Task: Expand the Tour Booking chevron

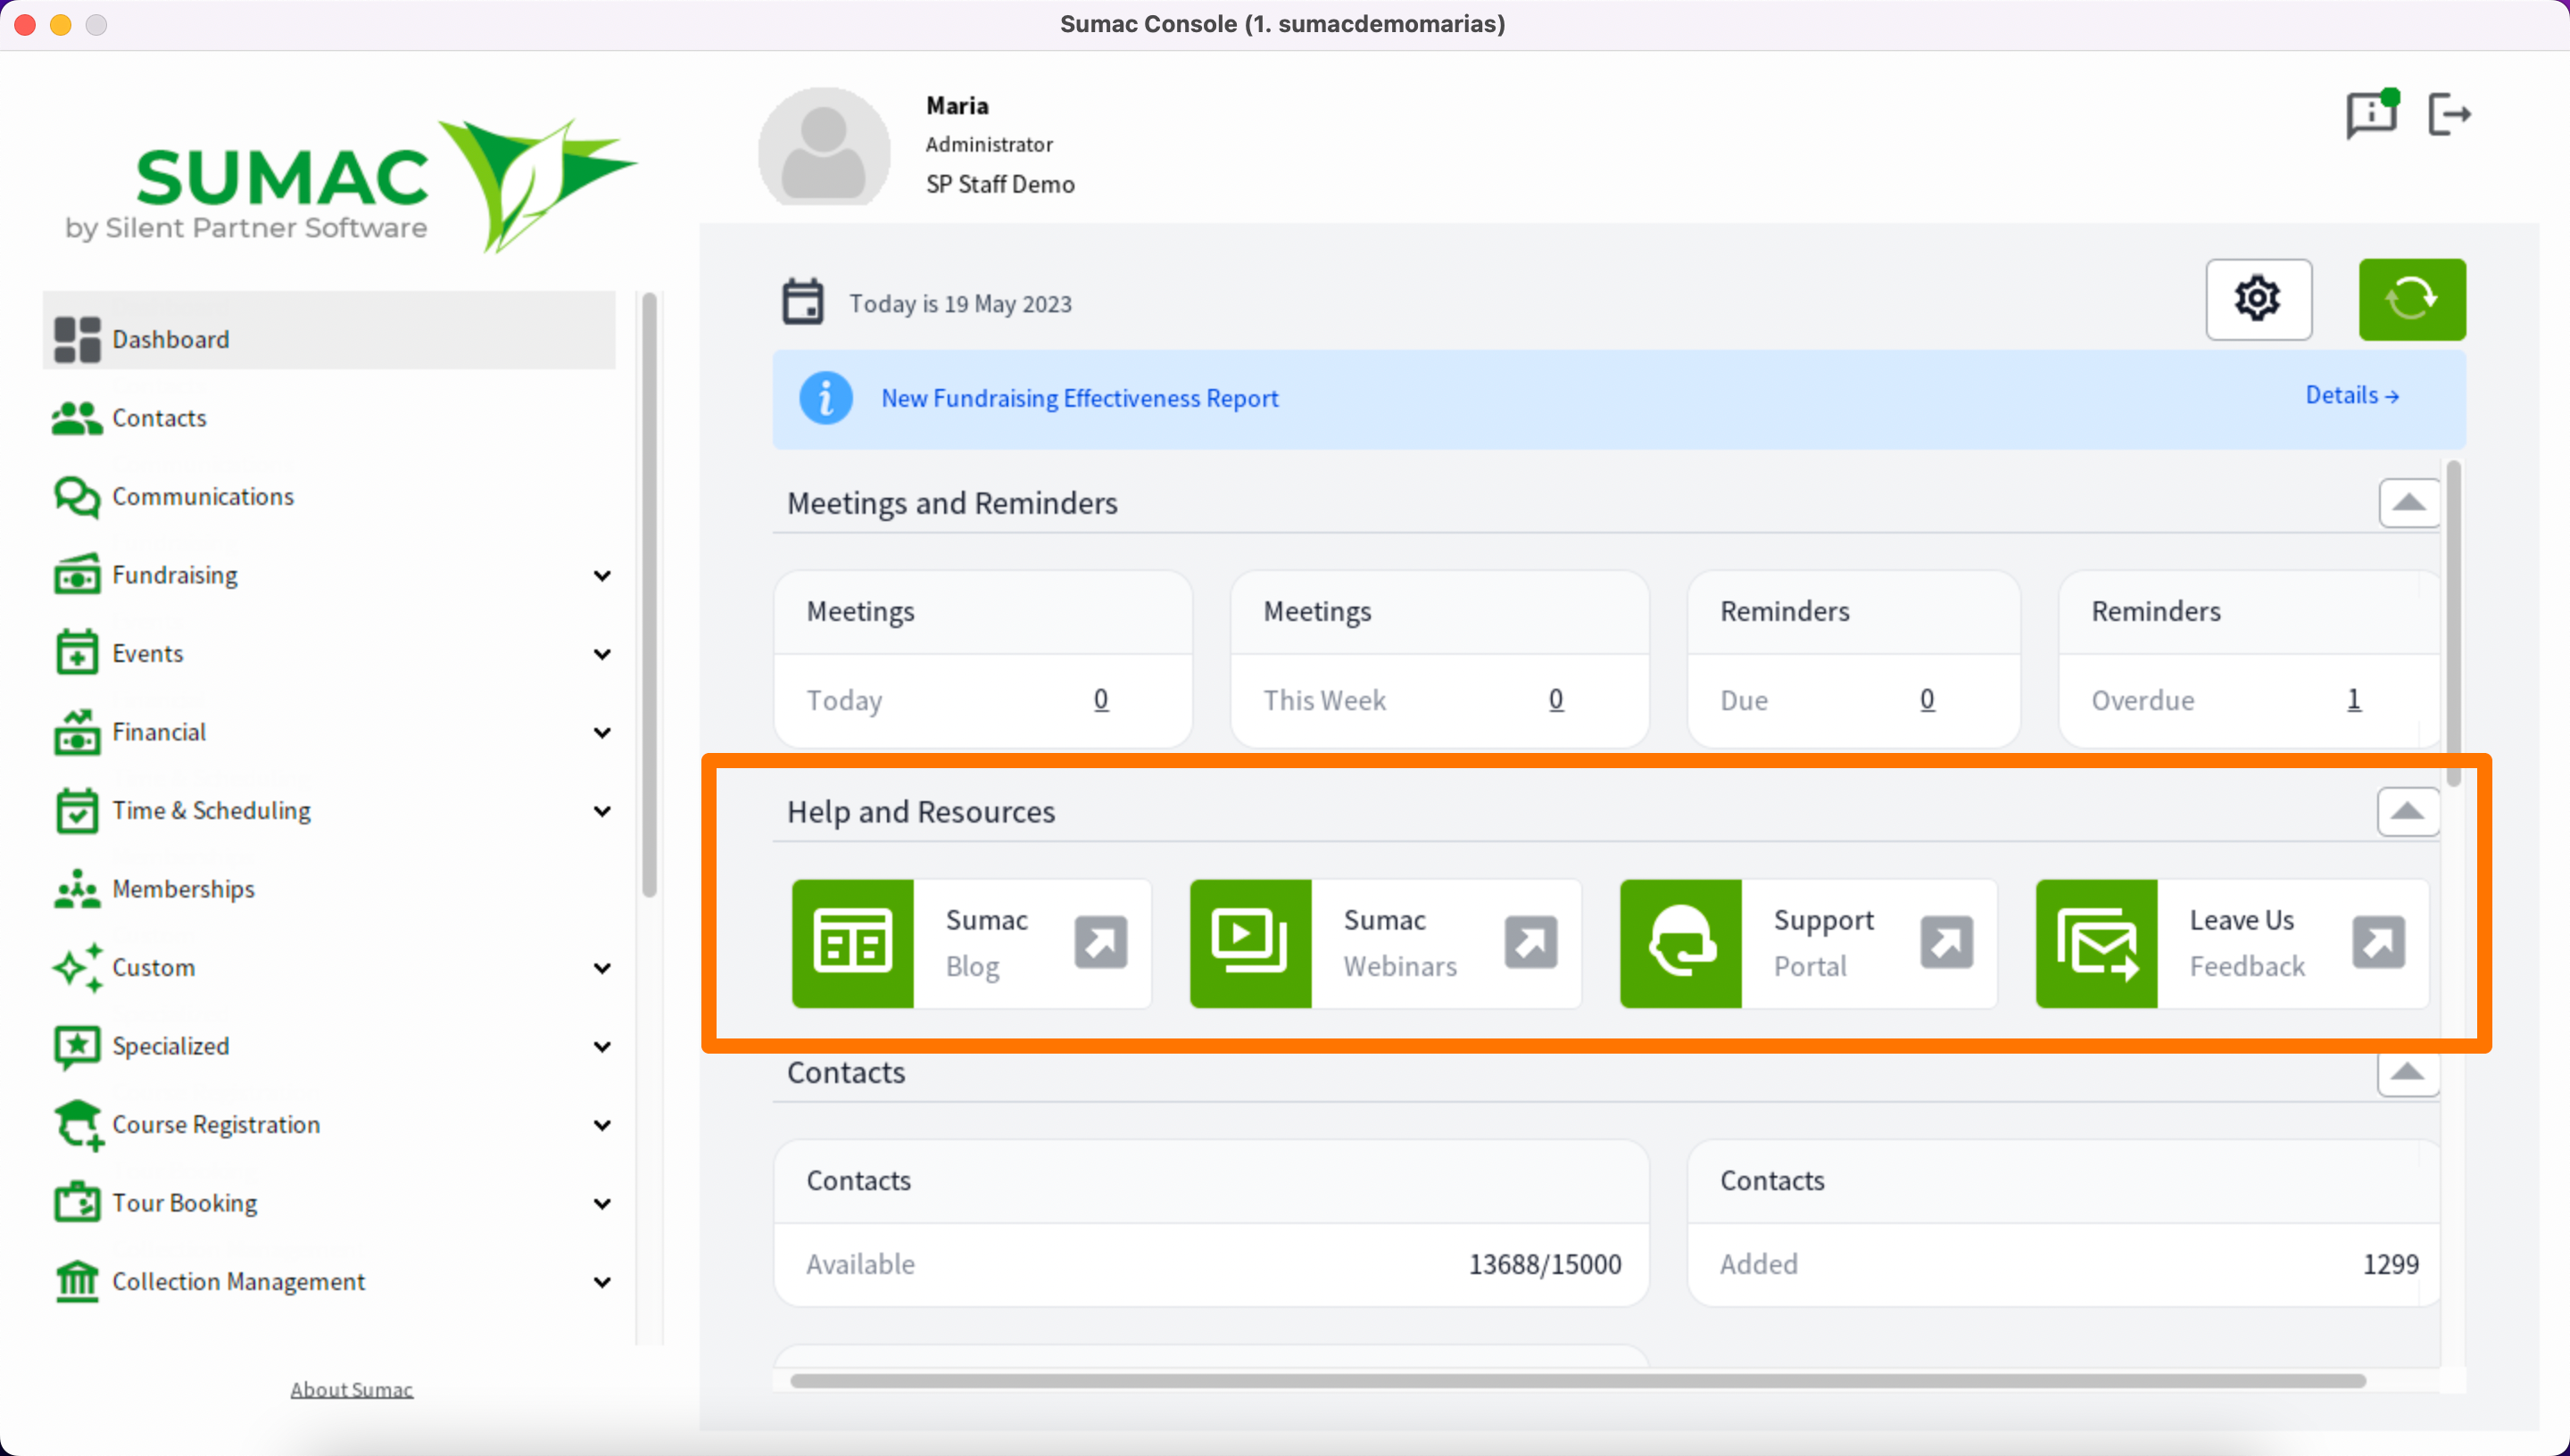Action: [602, 1203]
